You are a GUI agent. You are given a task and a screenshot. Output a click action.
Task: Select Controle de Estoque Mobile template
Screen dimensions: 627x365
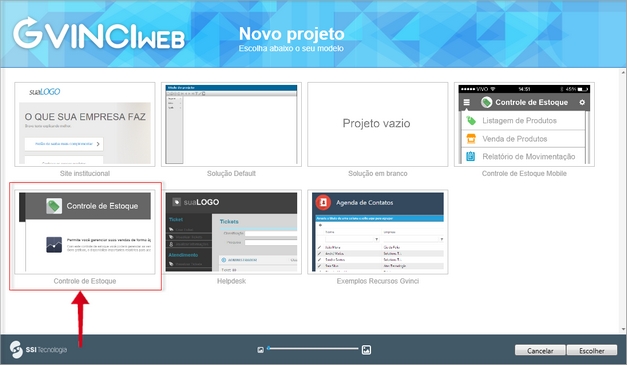(x=524, y=124)
